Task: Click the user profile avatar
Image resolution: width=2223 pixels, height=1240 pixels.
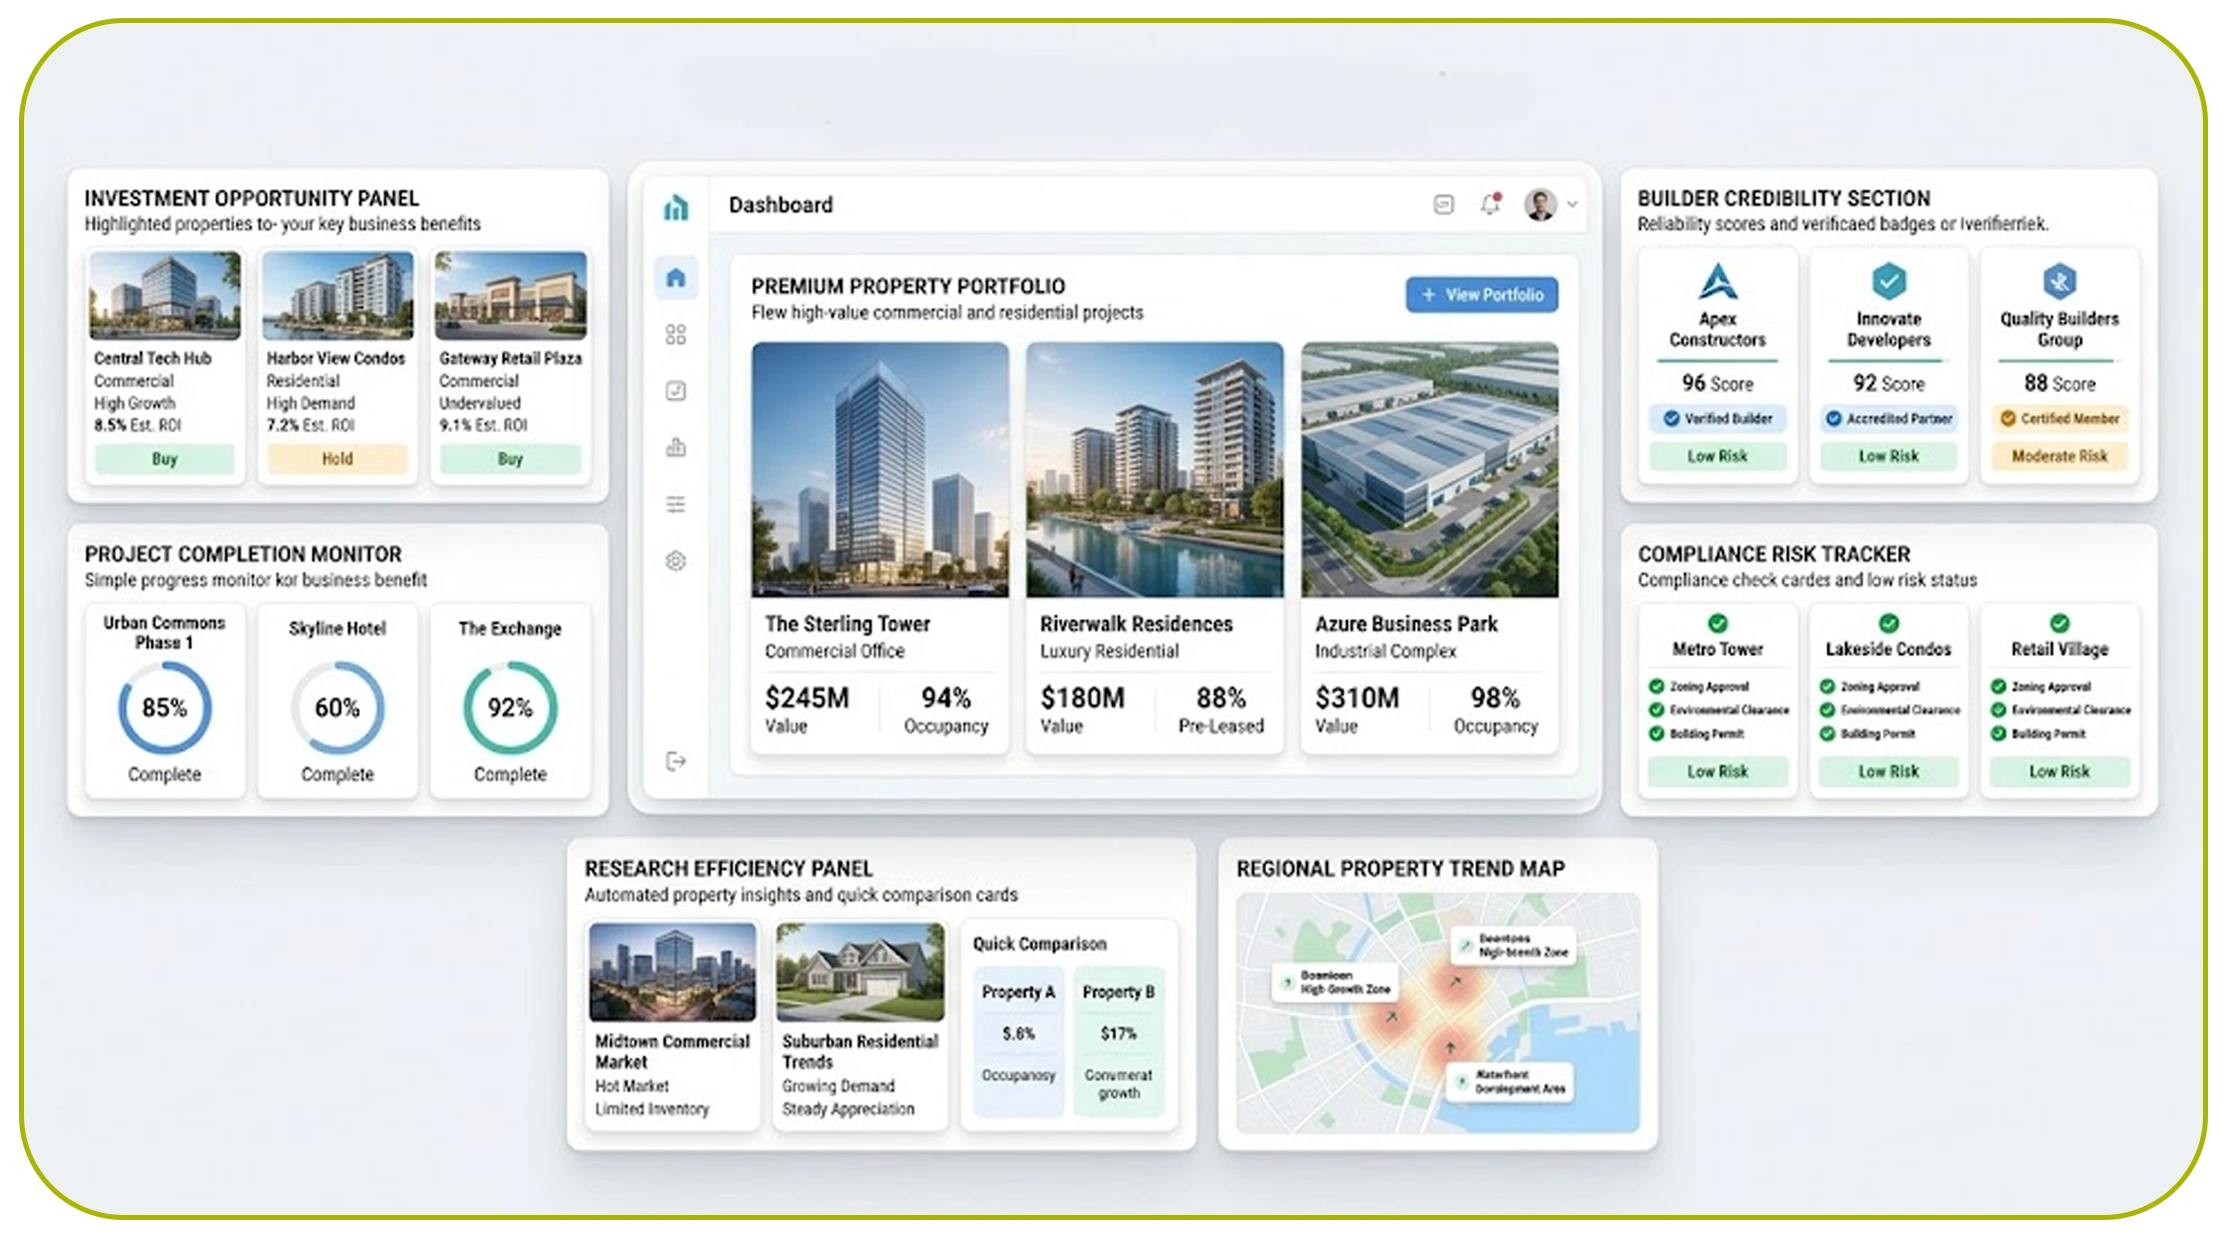Action: point(1540,204)
